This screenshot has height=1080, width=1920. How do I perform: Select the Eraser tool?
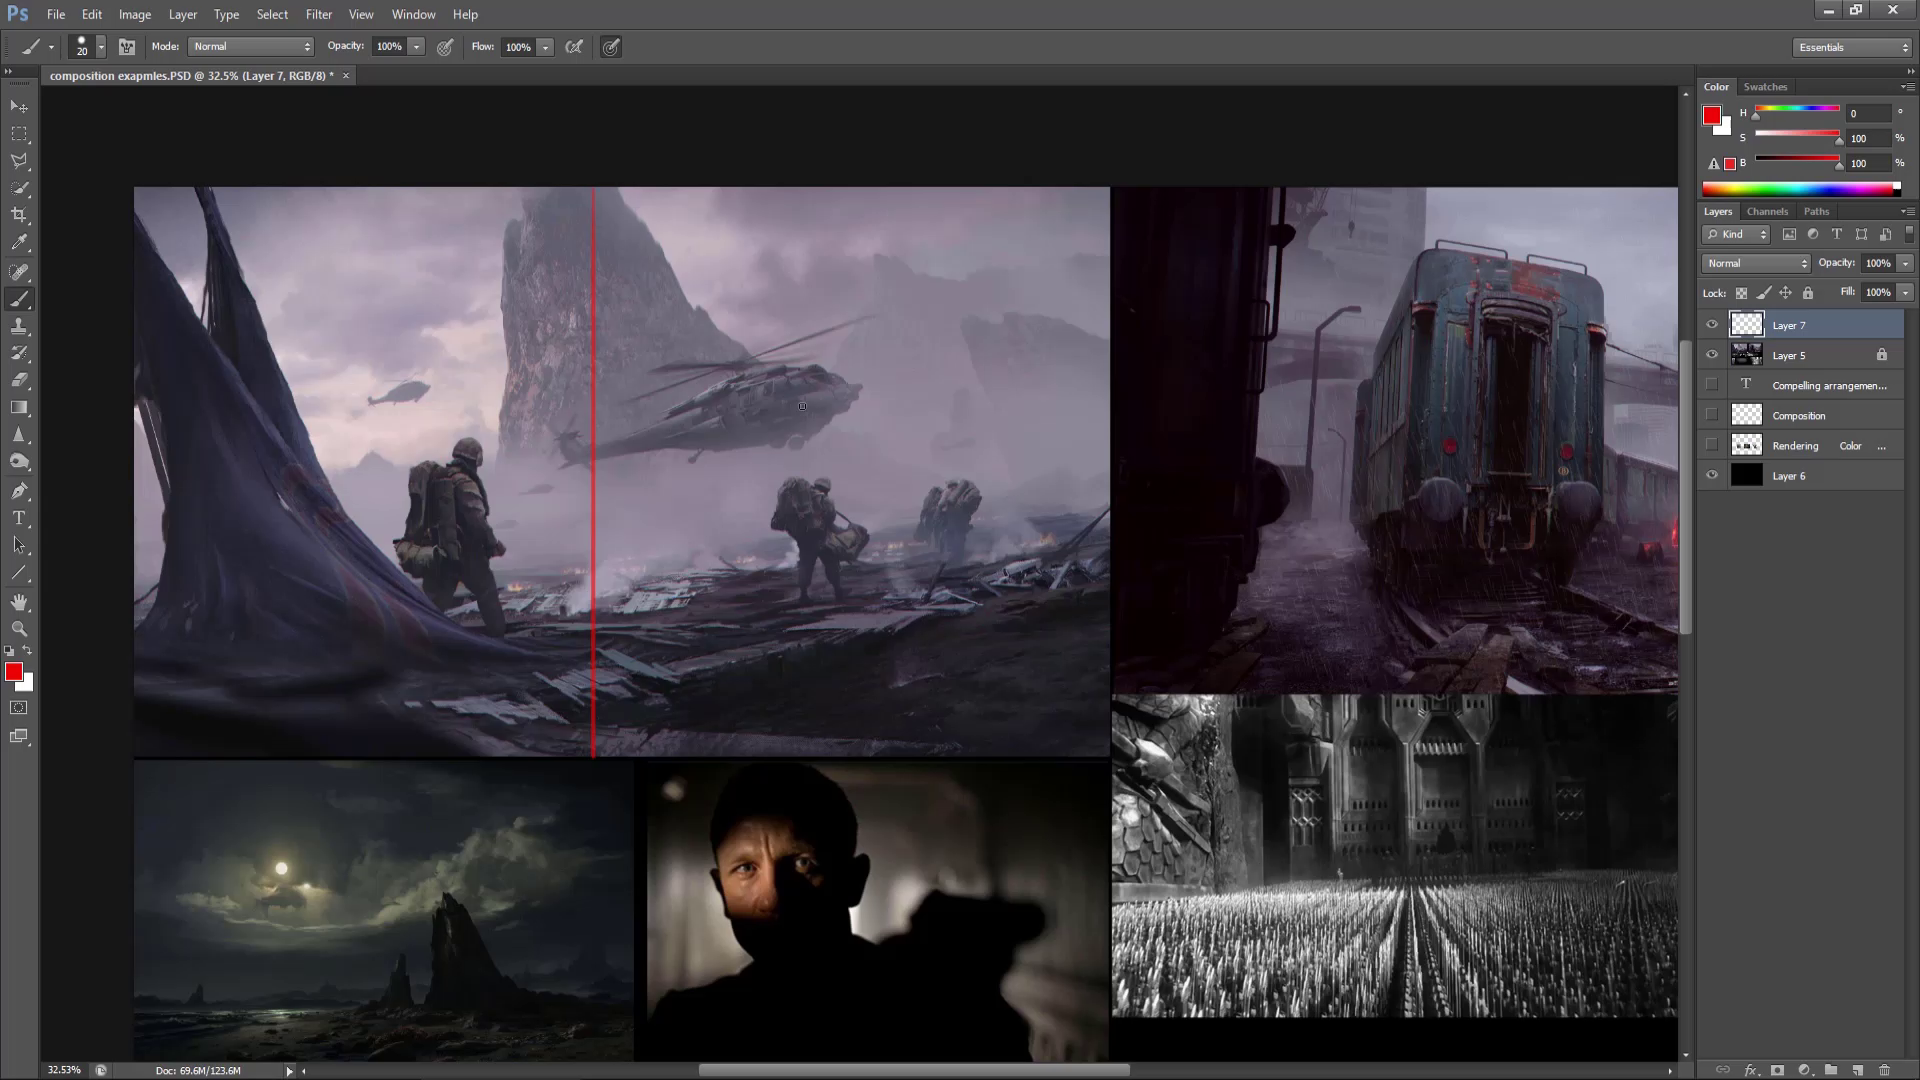tap(19, 380)
